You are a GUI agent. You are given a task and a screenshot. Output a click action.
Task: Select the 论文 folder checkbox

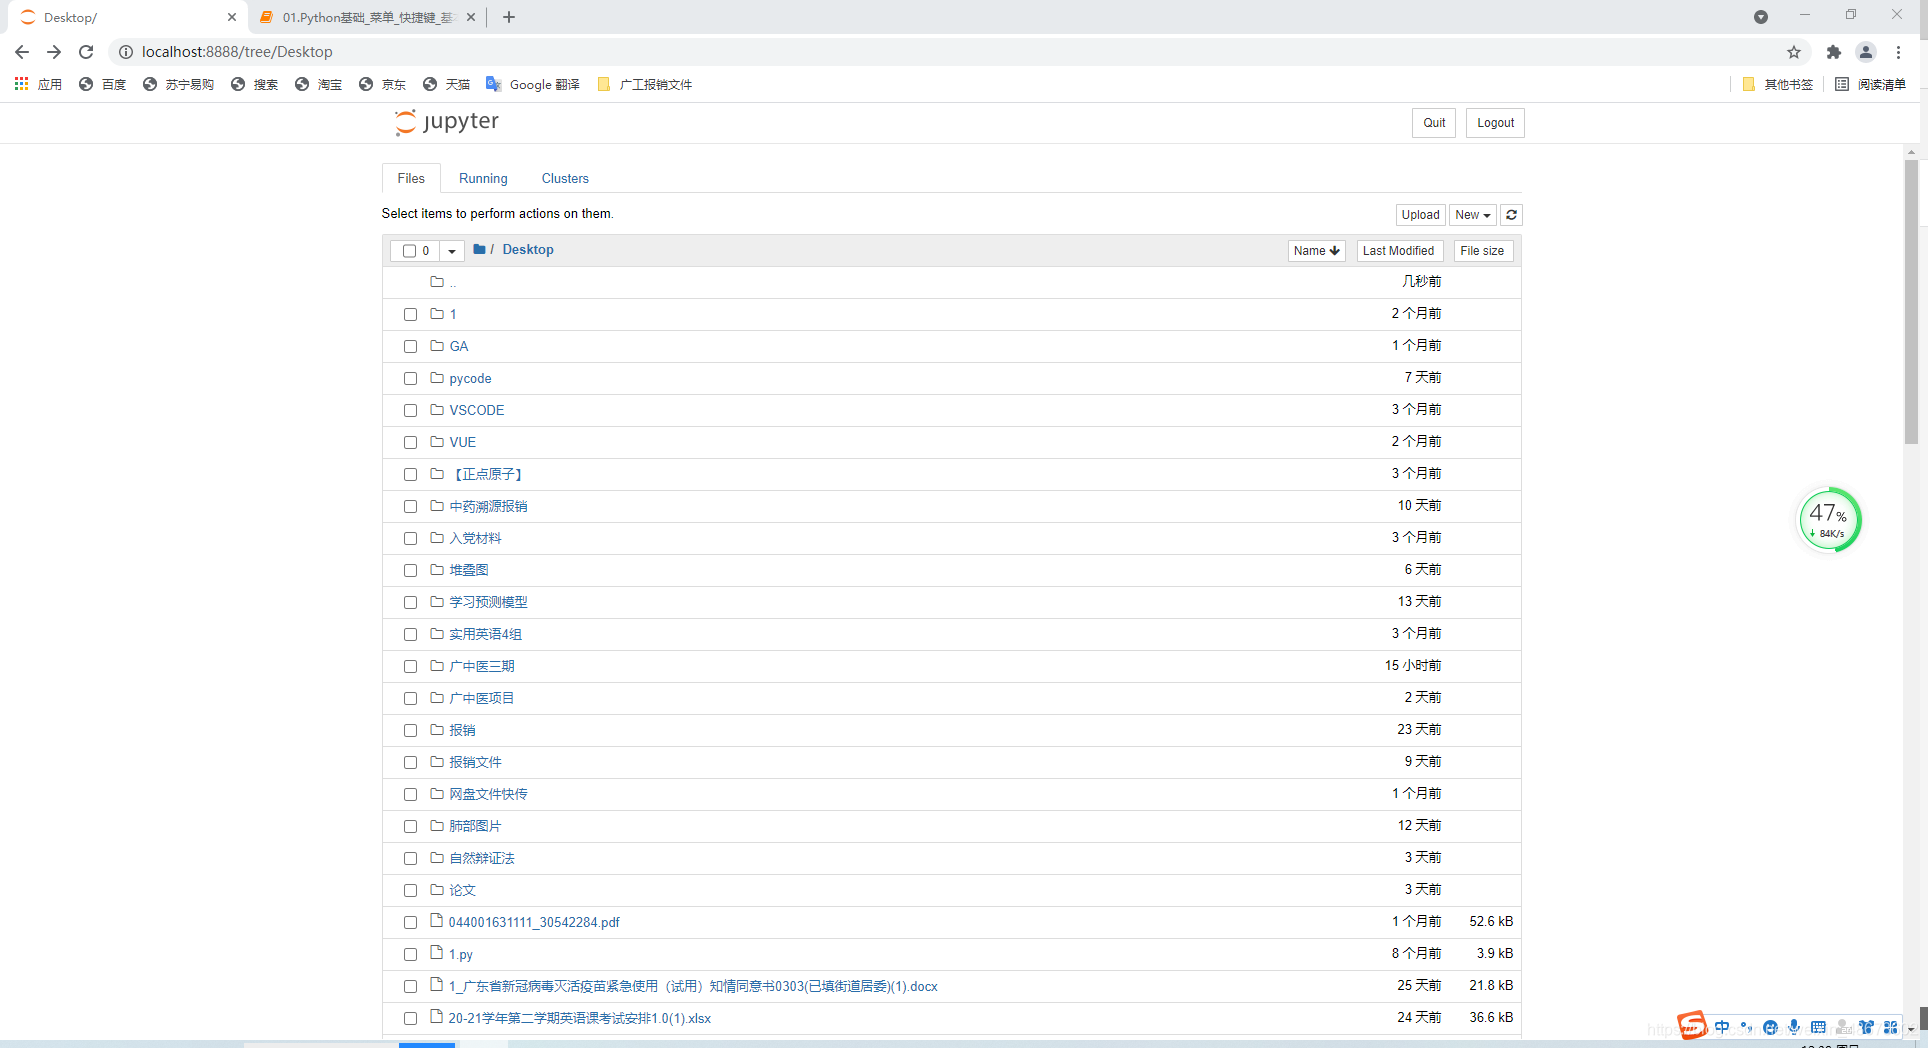tap(410, 890)
